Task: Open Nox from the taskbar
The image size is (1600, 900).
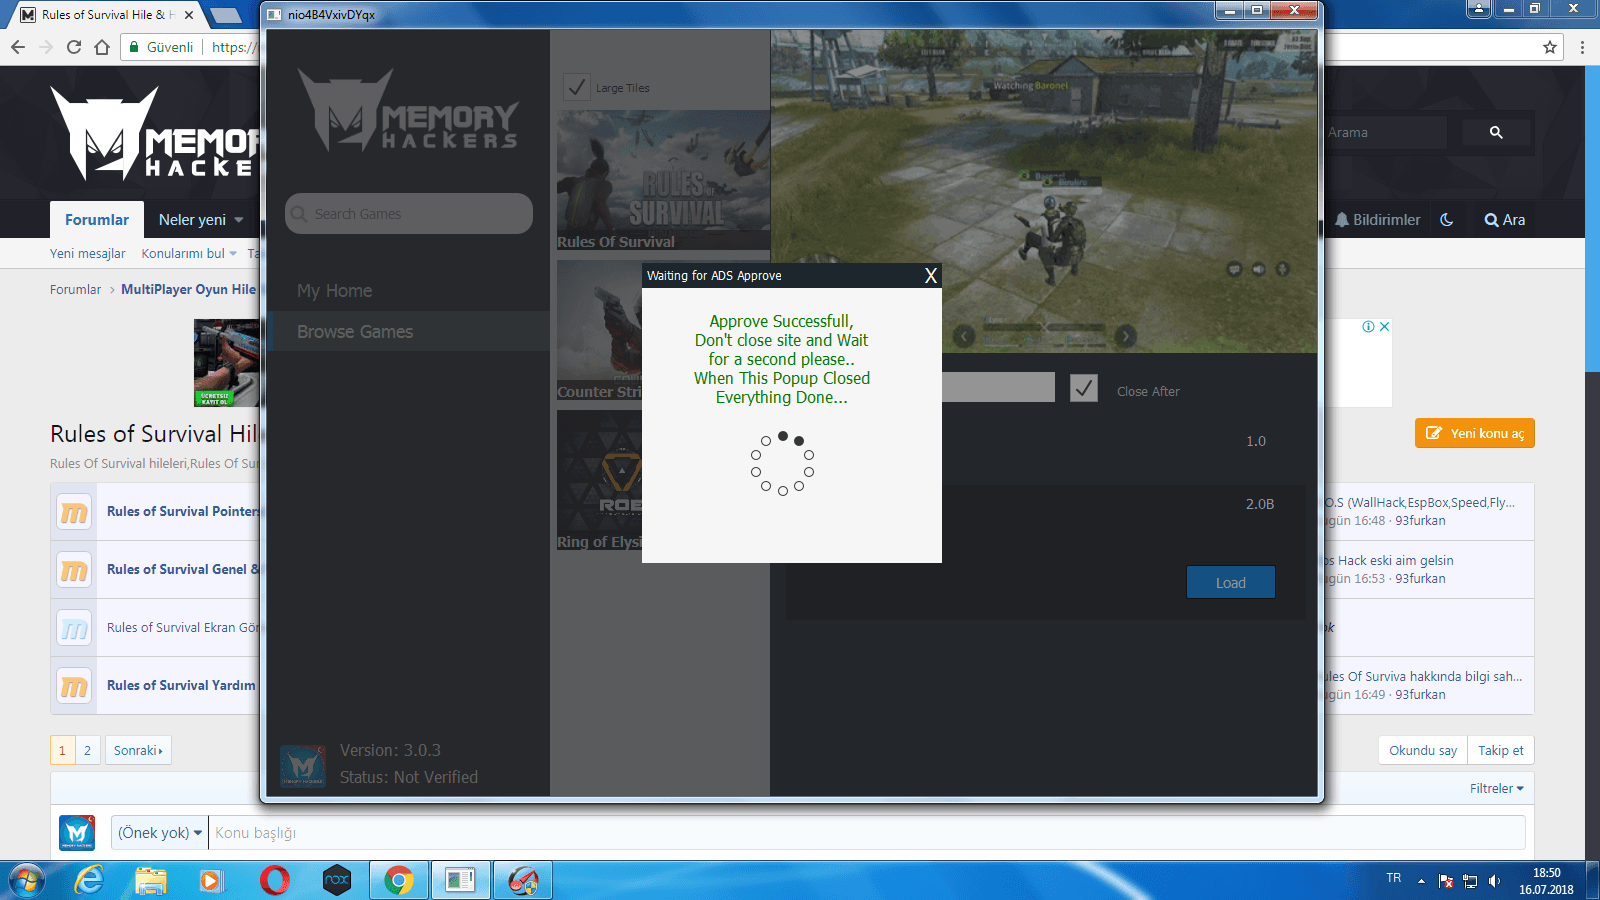Action: [x=337, y=881]
